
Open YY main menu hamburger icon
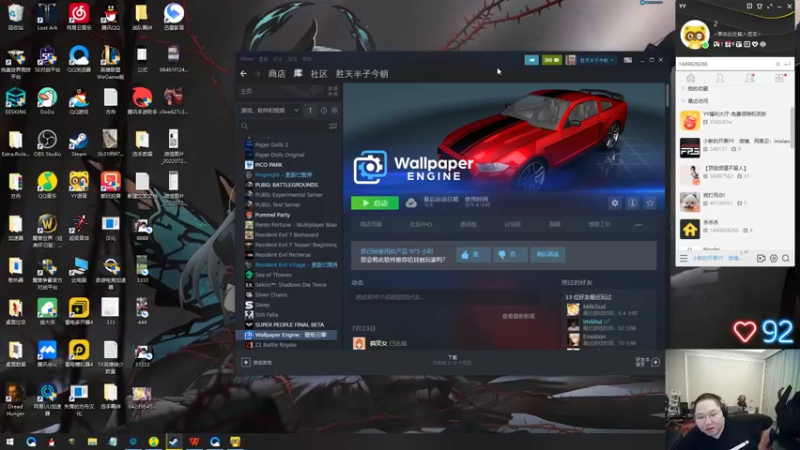coord(684,258)
